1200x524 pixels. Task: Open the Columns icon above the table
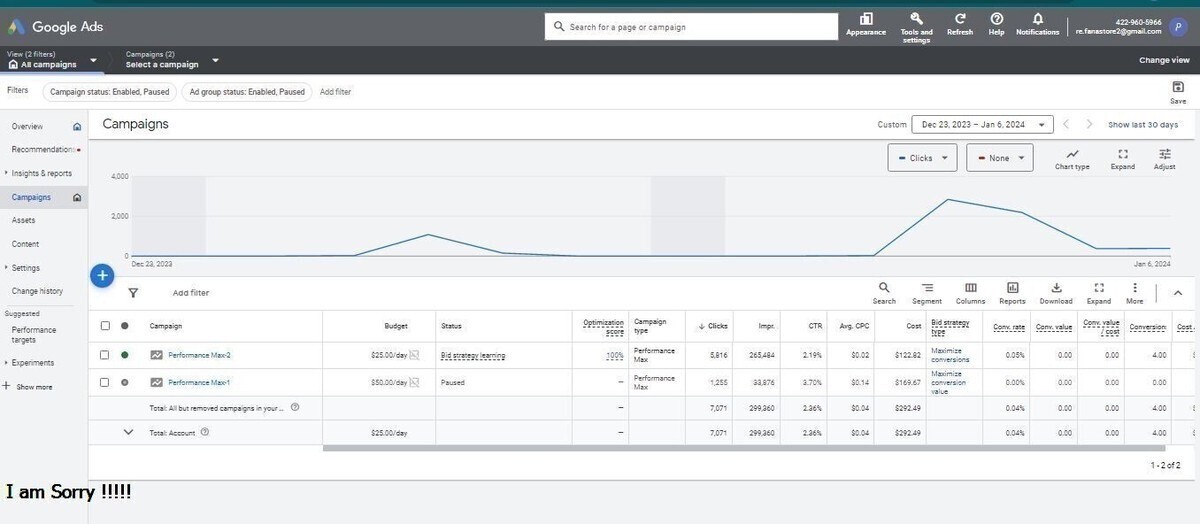click(970, 288)
